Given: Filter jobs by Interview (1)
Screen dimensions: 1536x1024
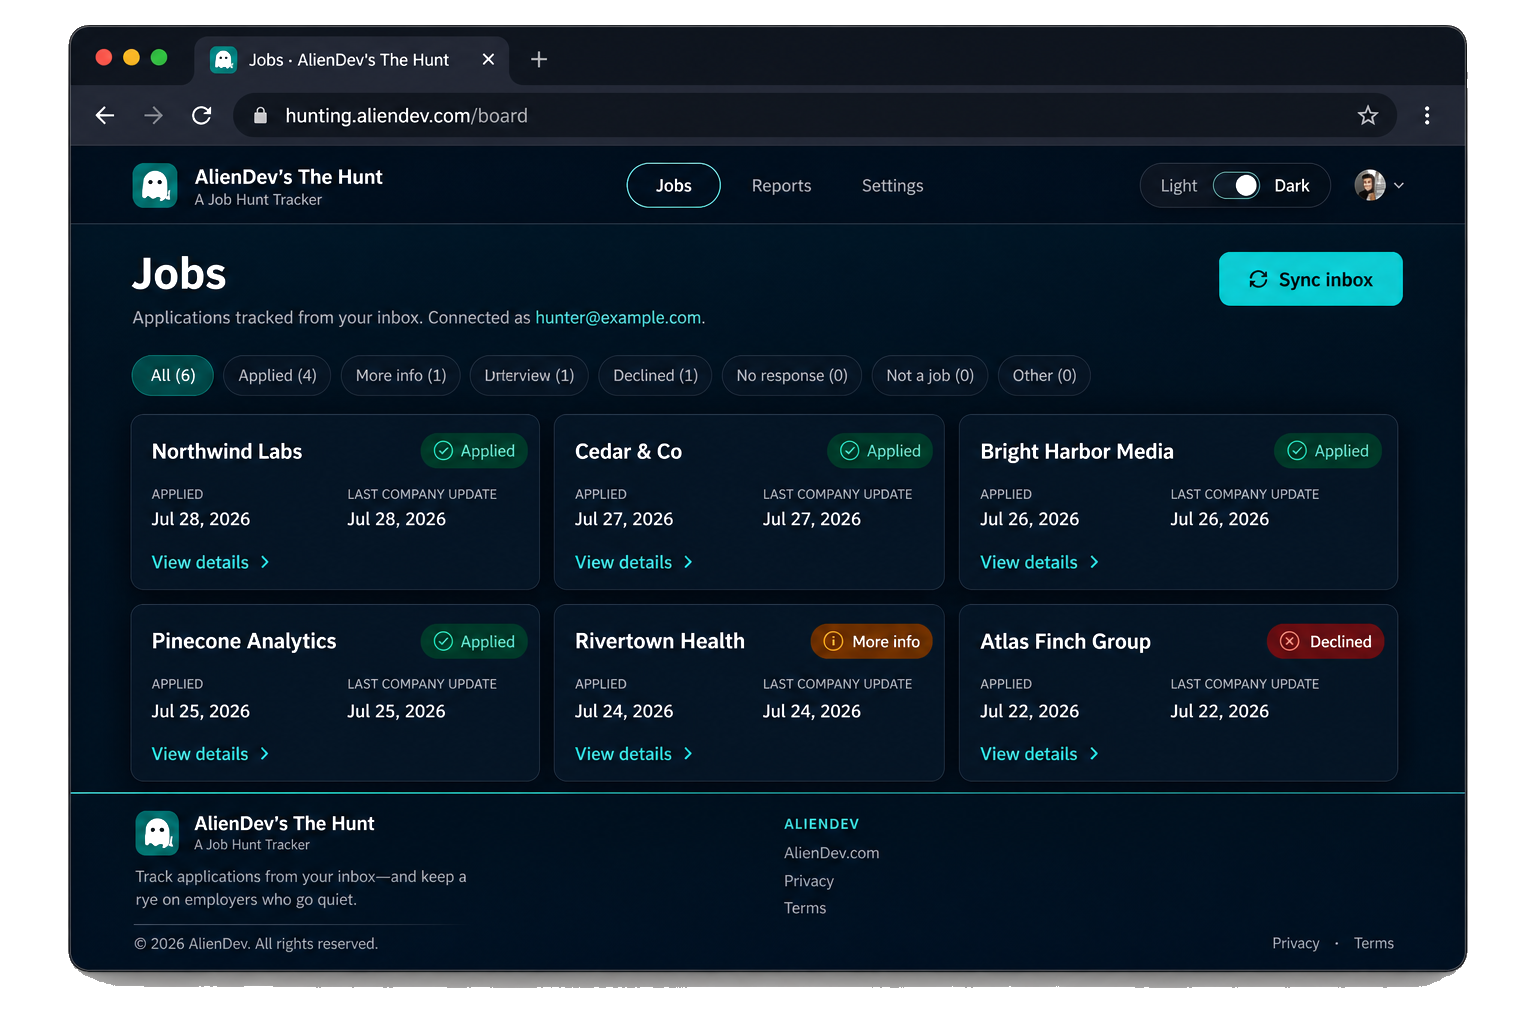Looking at the screenshot, I should [x=529, y=376].
